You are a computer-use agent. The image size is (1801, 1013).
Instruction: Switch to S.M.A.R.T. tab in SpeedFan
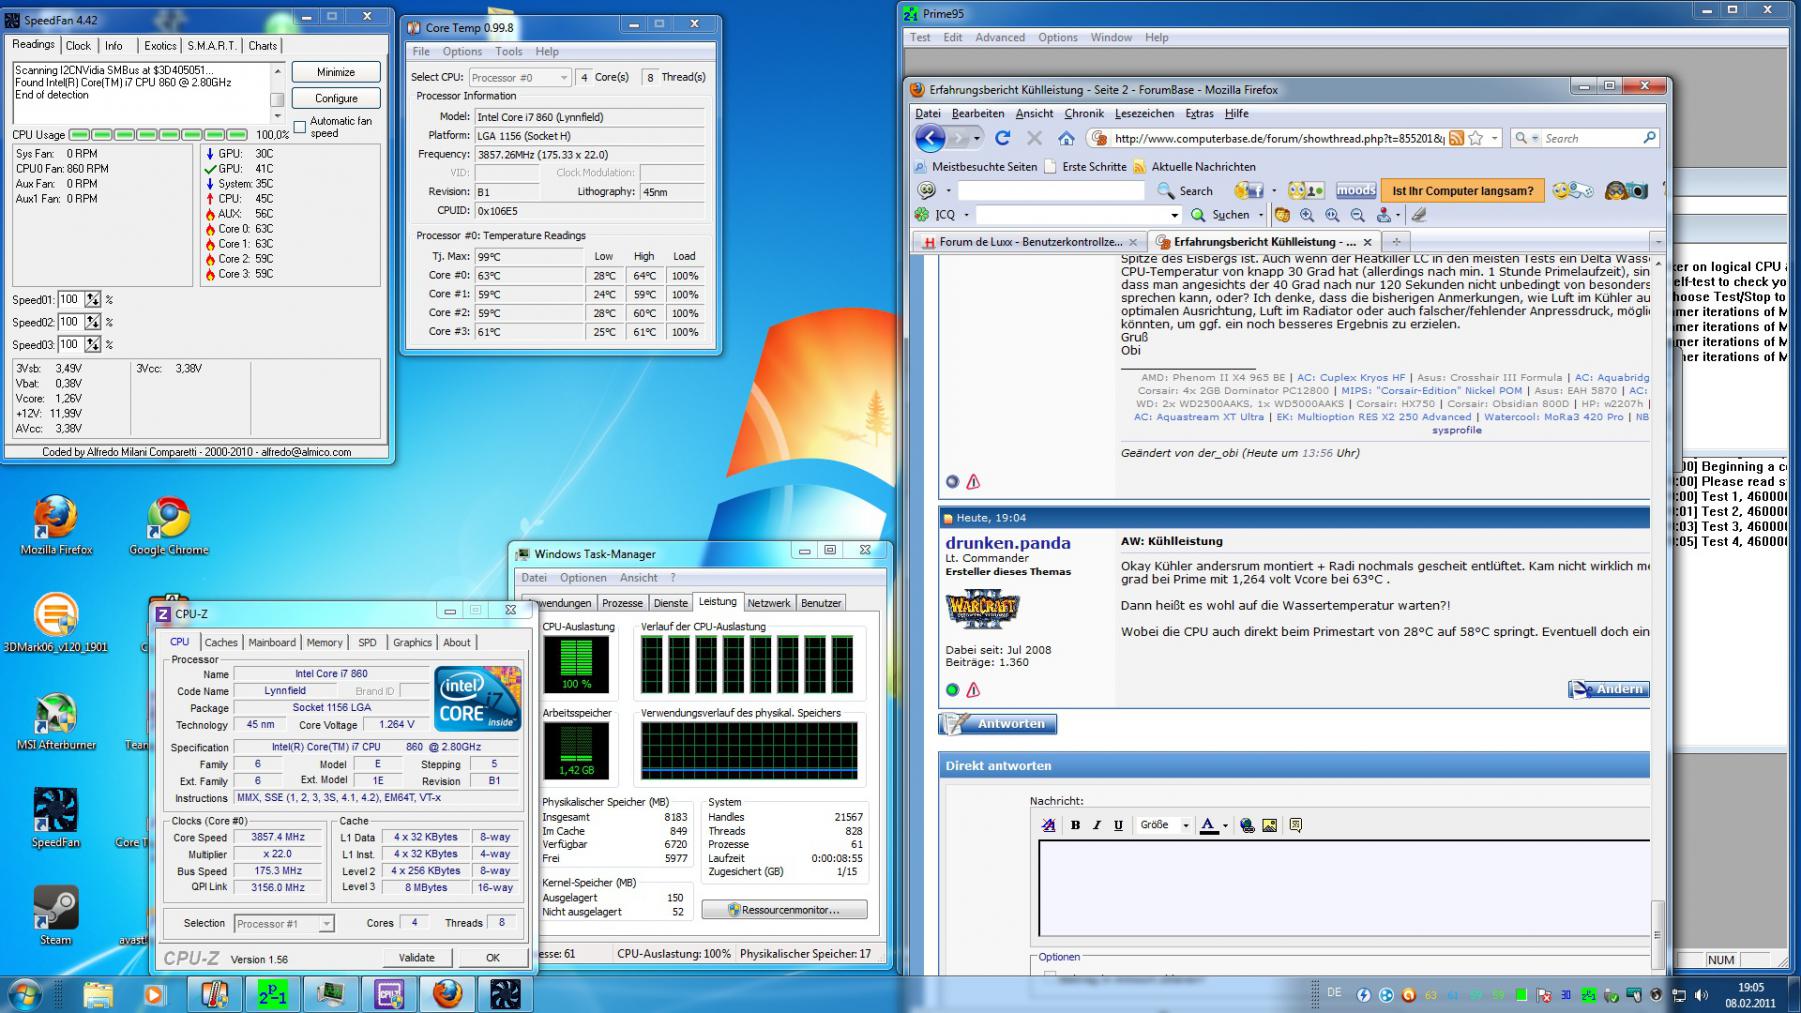[x=212, y=46]
